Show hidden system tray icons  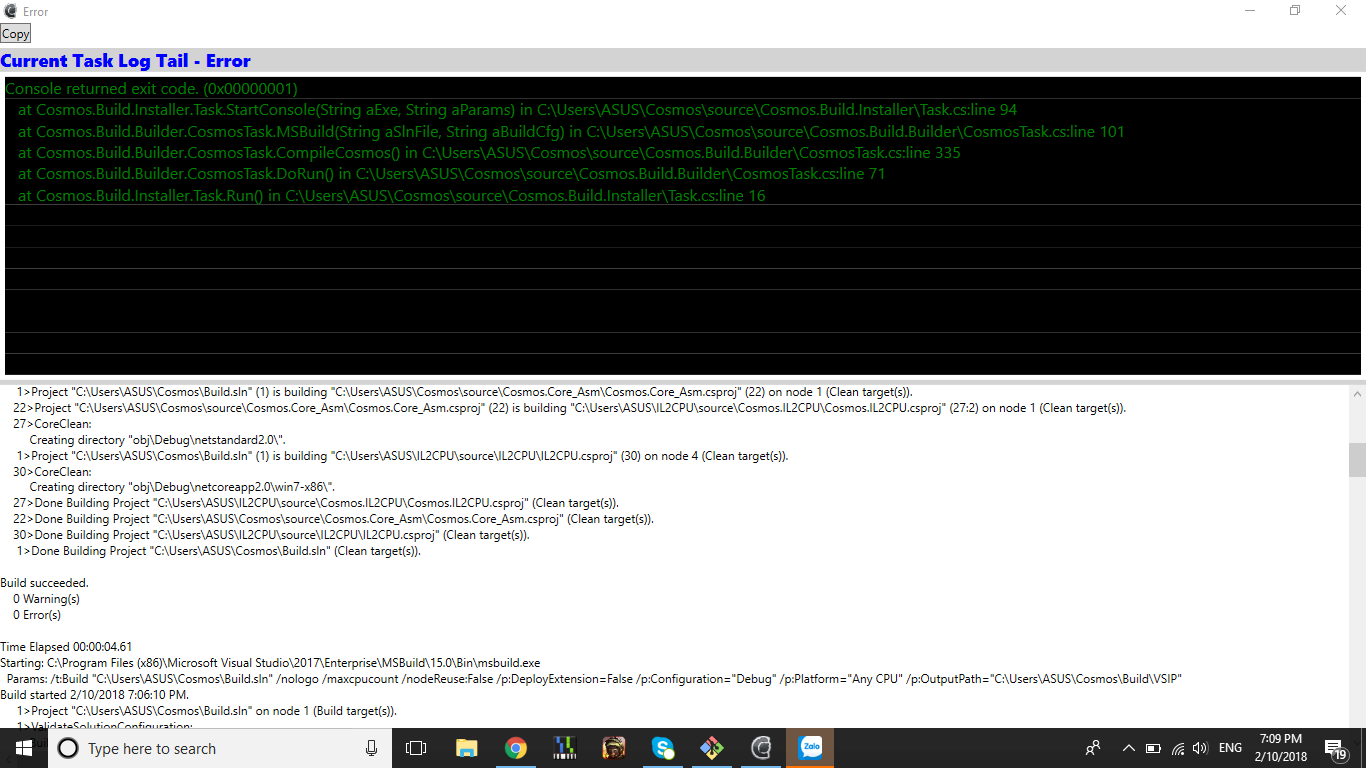pos(1128,748)
